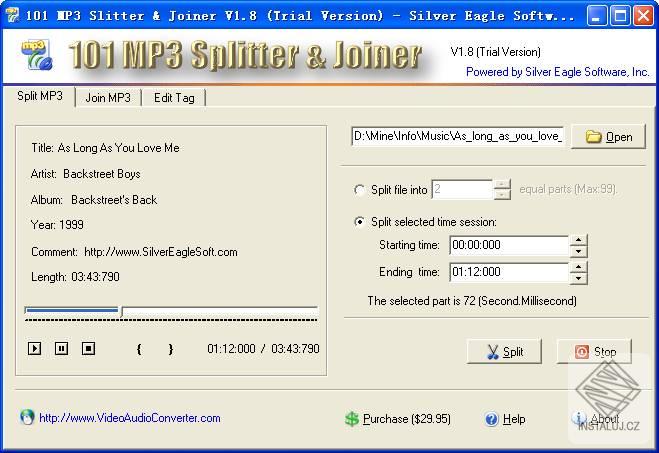This screenshot has width=659, height=453.
Task: Click the Ending time field 01:12:000
Action: [x=509, y=272]
